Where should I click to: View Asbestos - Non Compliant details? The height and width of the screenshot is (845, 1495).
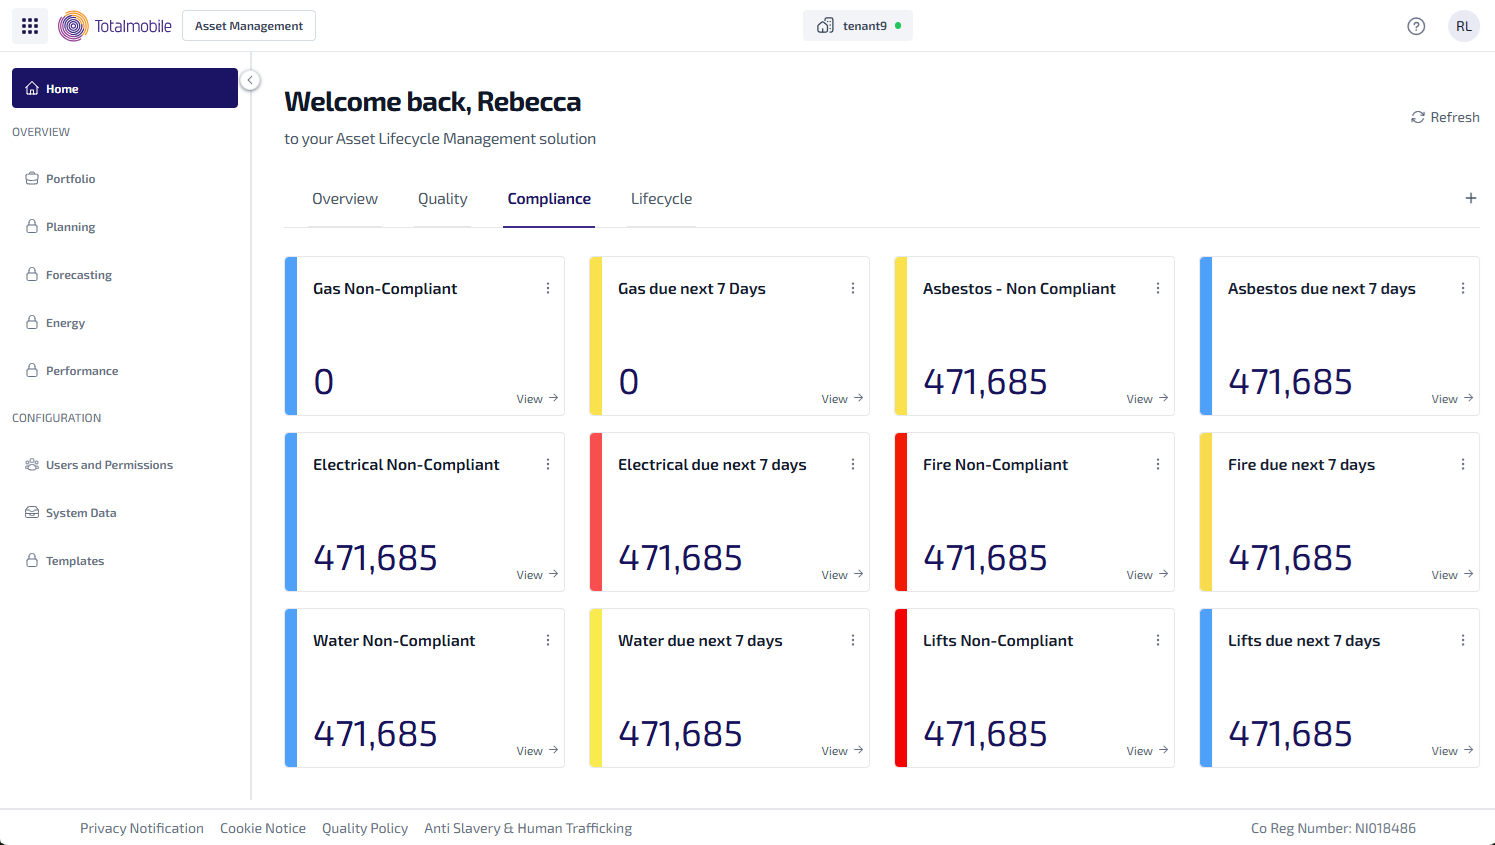[1147, 399]
